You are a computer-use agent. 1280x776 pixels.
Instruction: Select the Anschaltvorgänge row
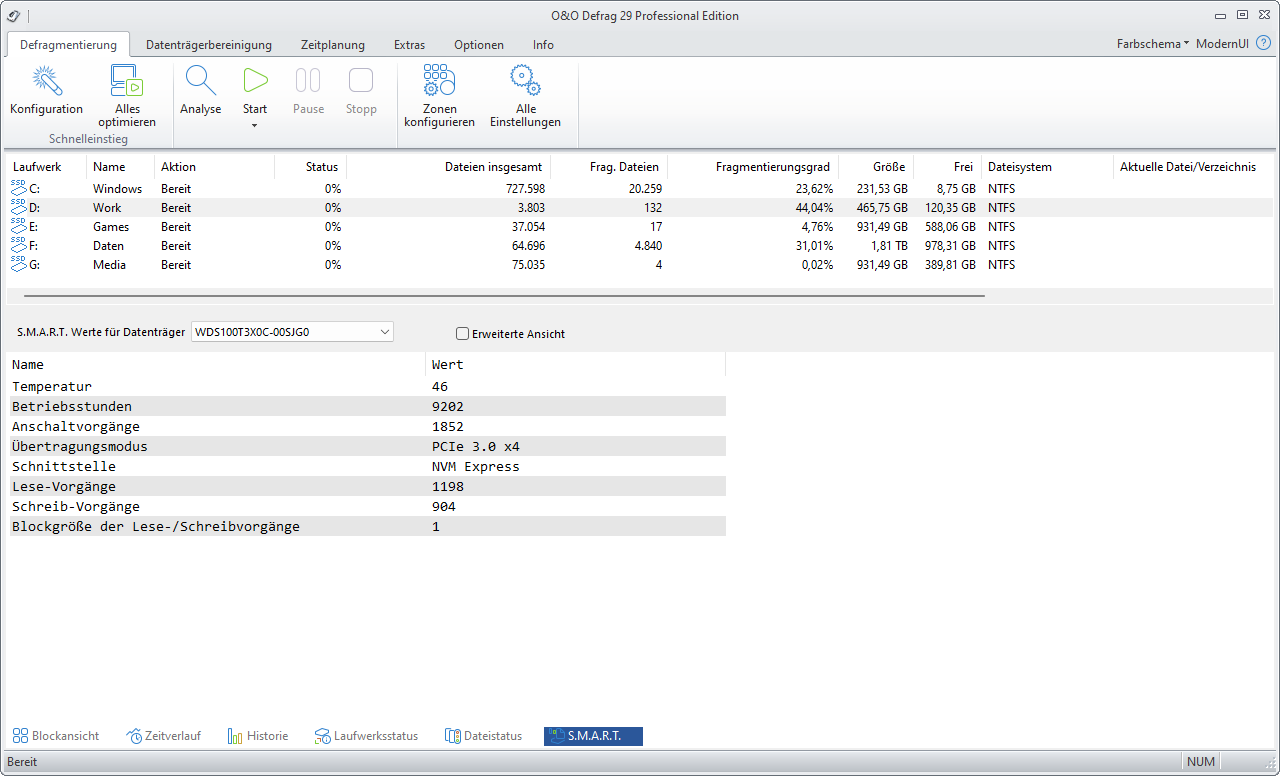click(x=367, y=426)
